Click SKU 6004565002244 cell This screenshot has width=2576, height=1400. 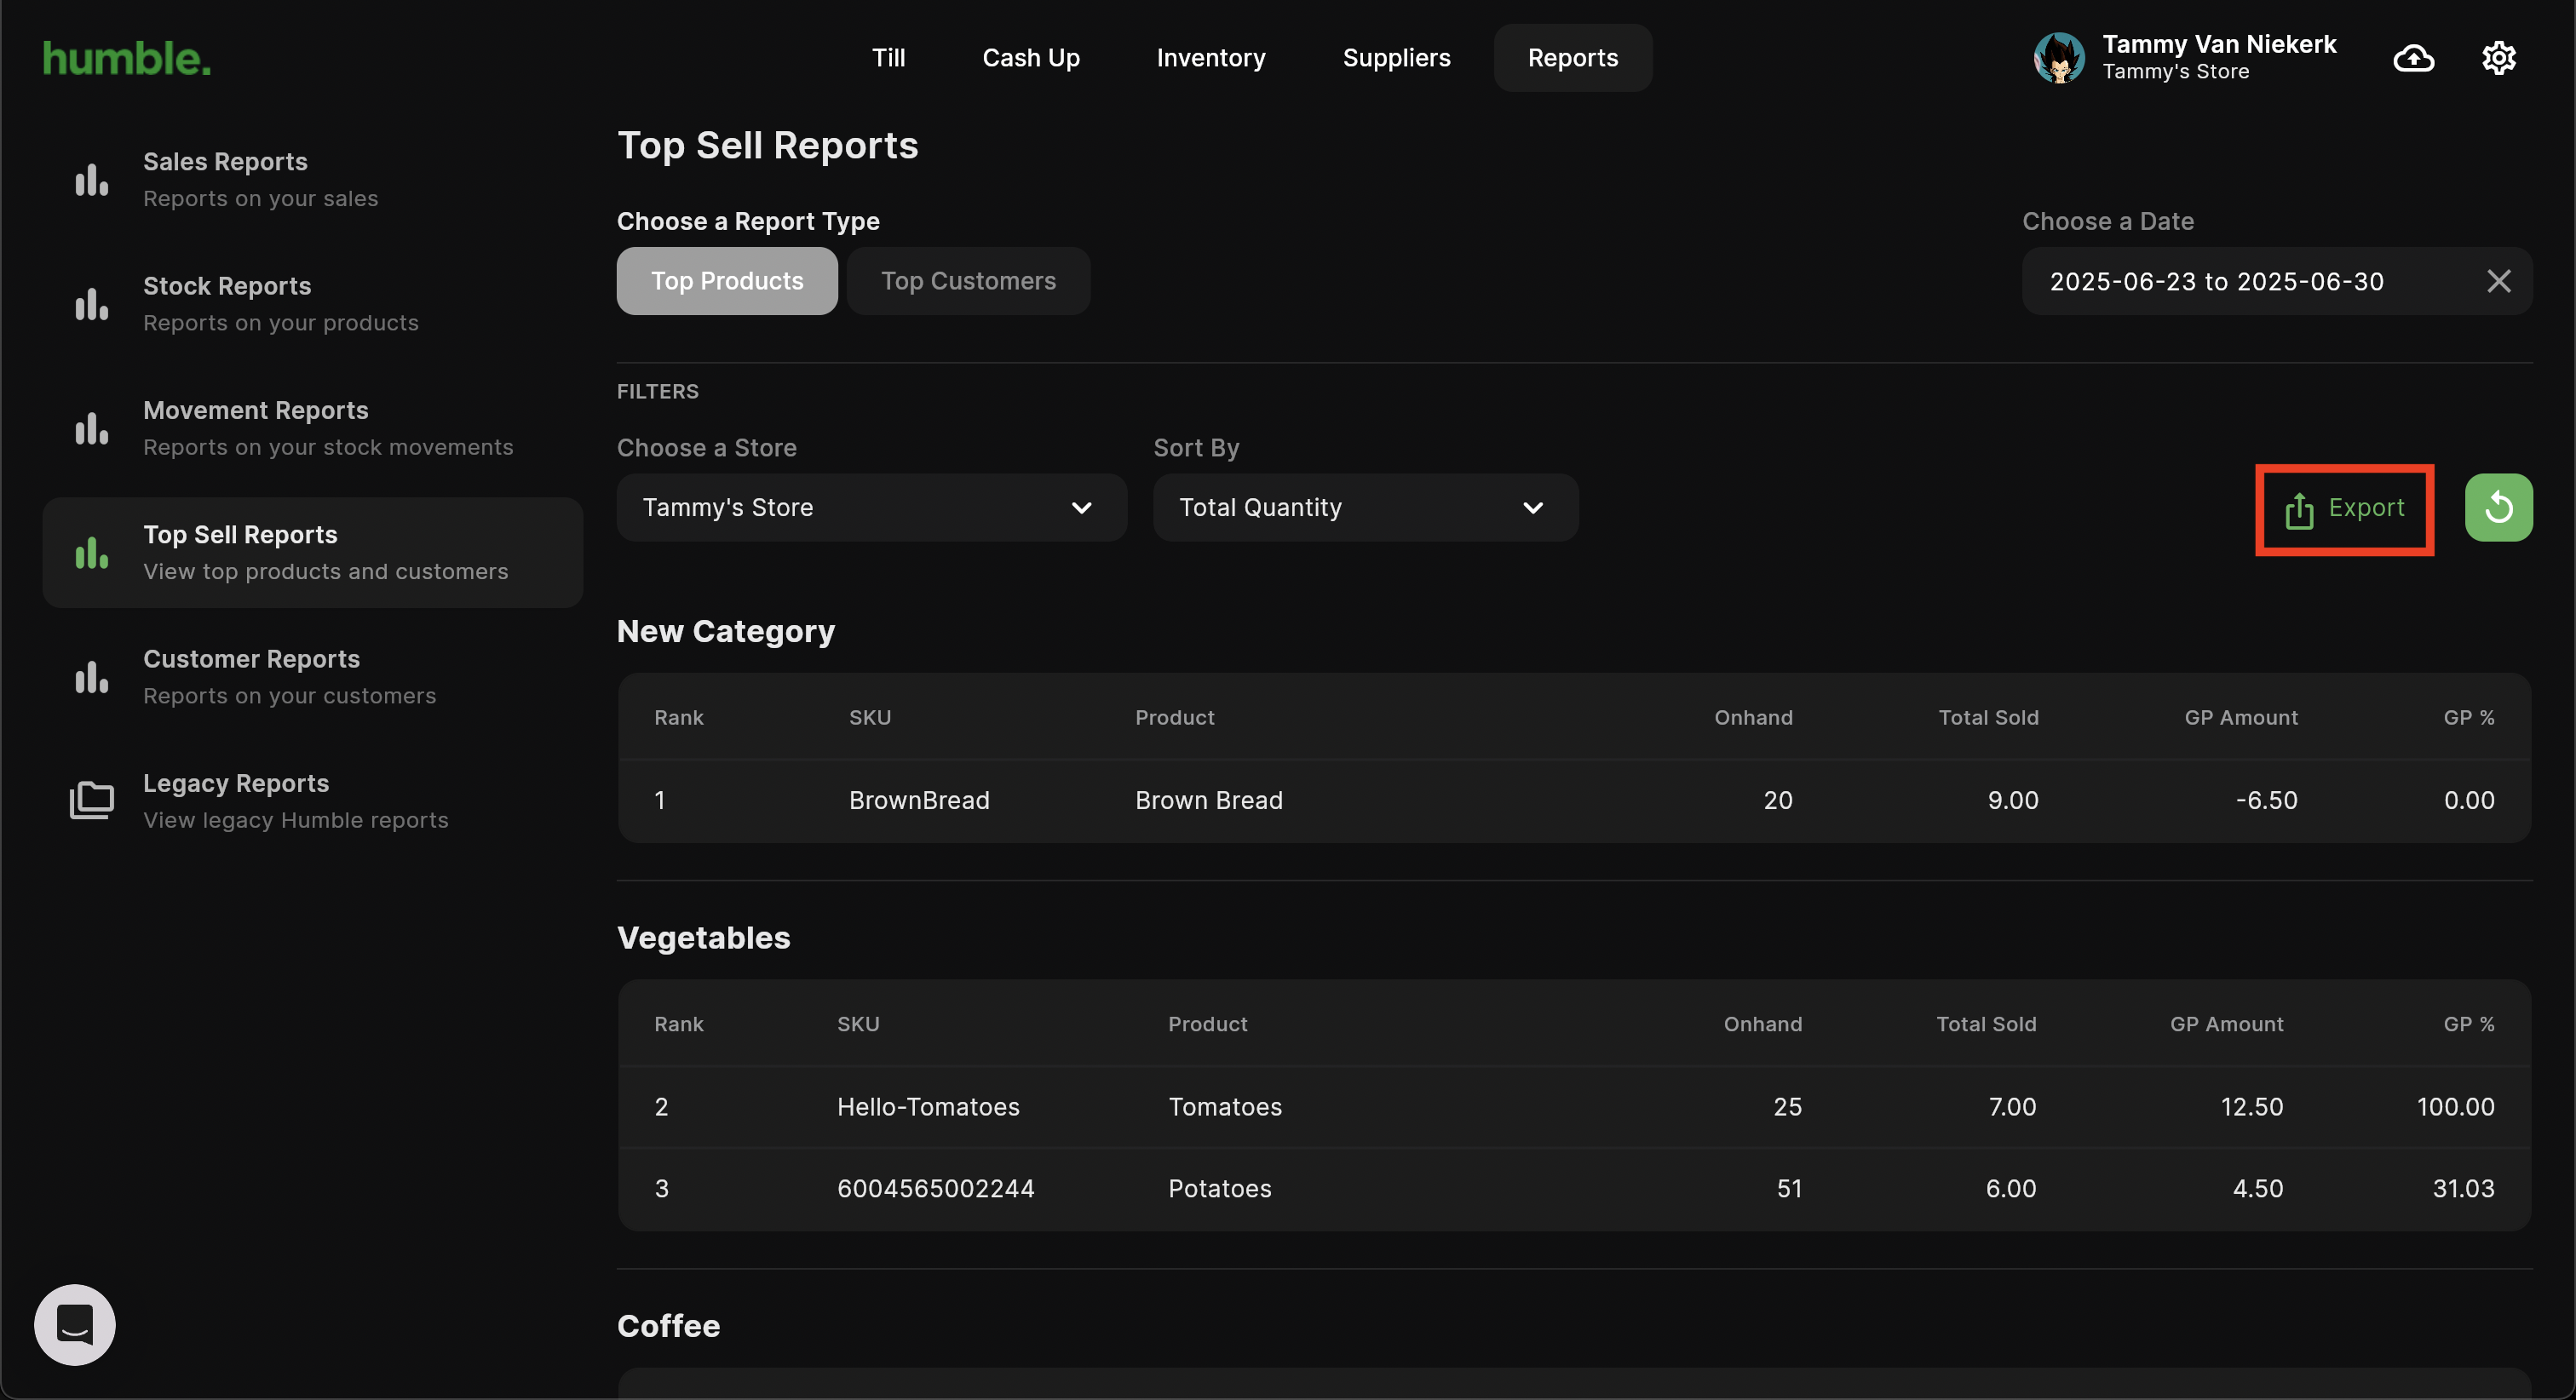(x=935, y=1188)
